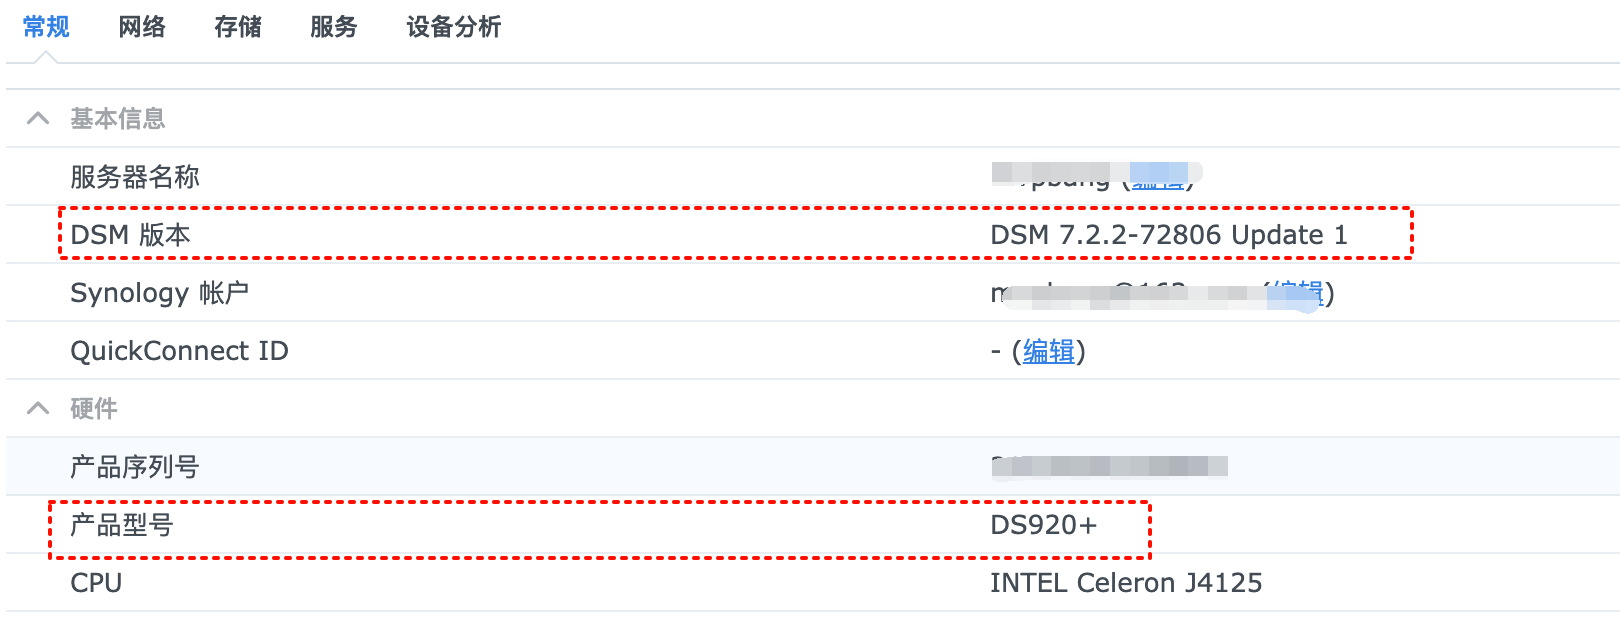Collapse the 硬件 section chevron
Screen dimensions: 1620x628
coord(38,409)
